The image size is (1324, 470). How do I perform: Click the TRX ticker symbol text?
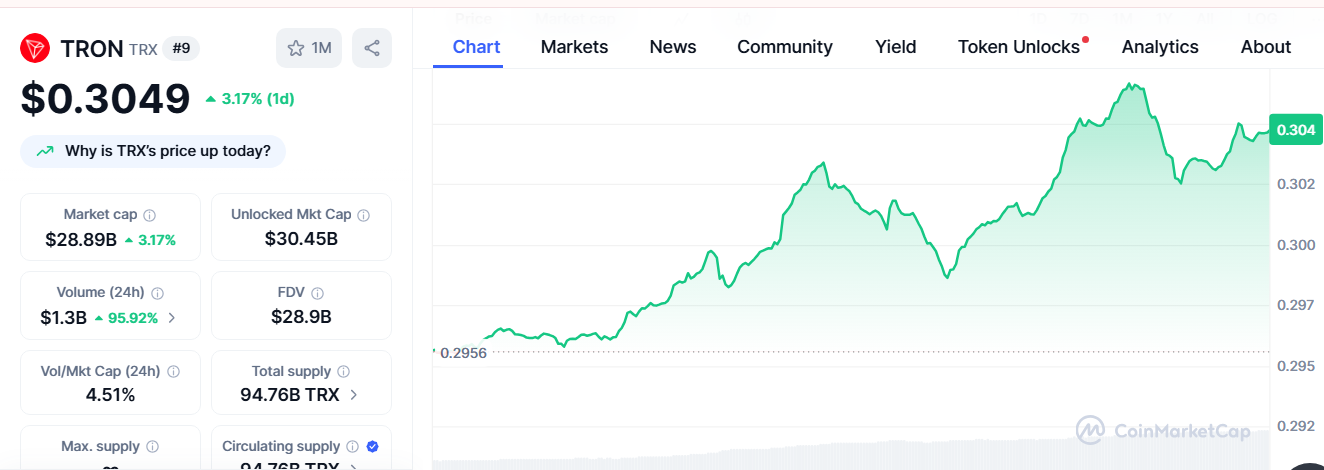coord(143,49)
